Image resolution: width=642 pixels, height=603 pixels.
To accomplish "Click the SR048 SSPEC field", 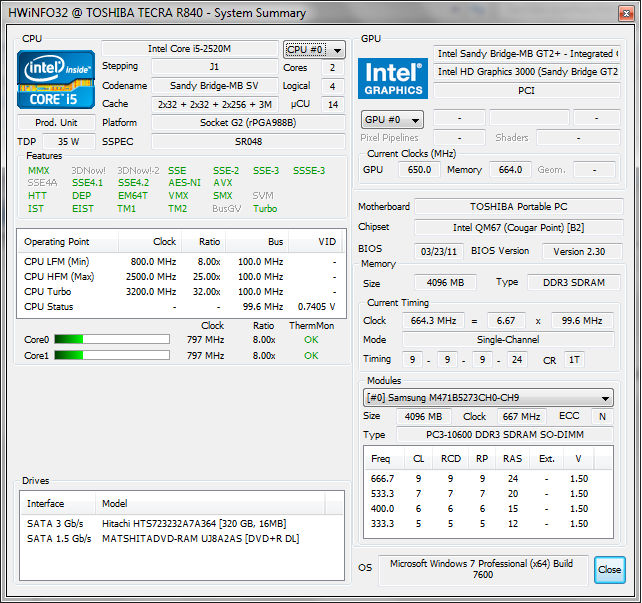I will (x=248, y=142).
